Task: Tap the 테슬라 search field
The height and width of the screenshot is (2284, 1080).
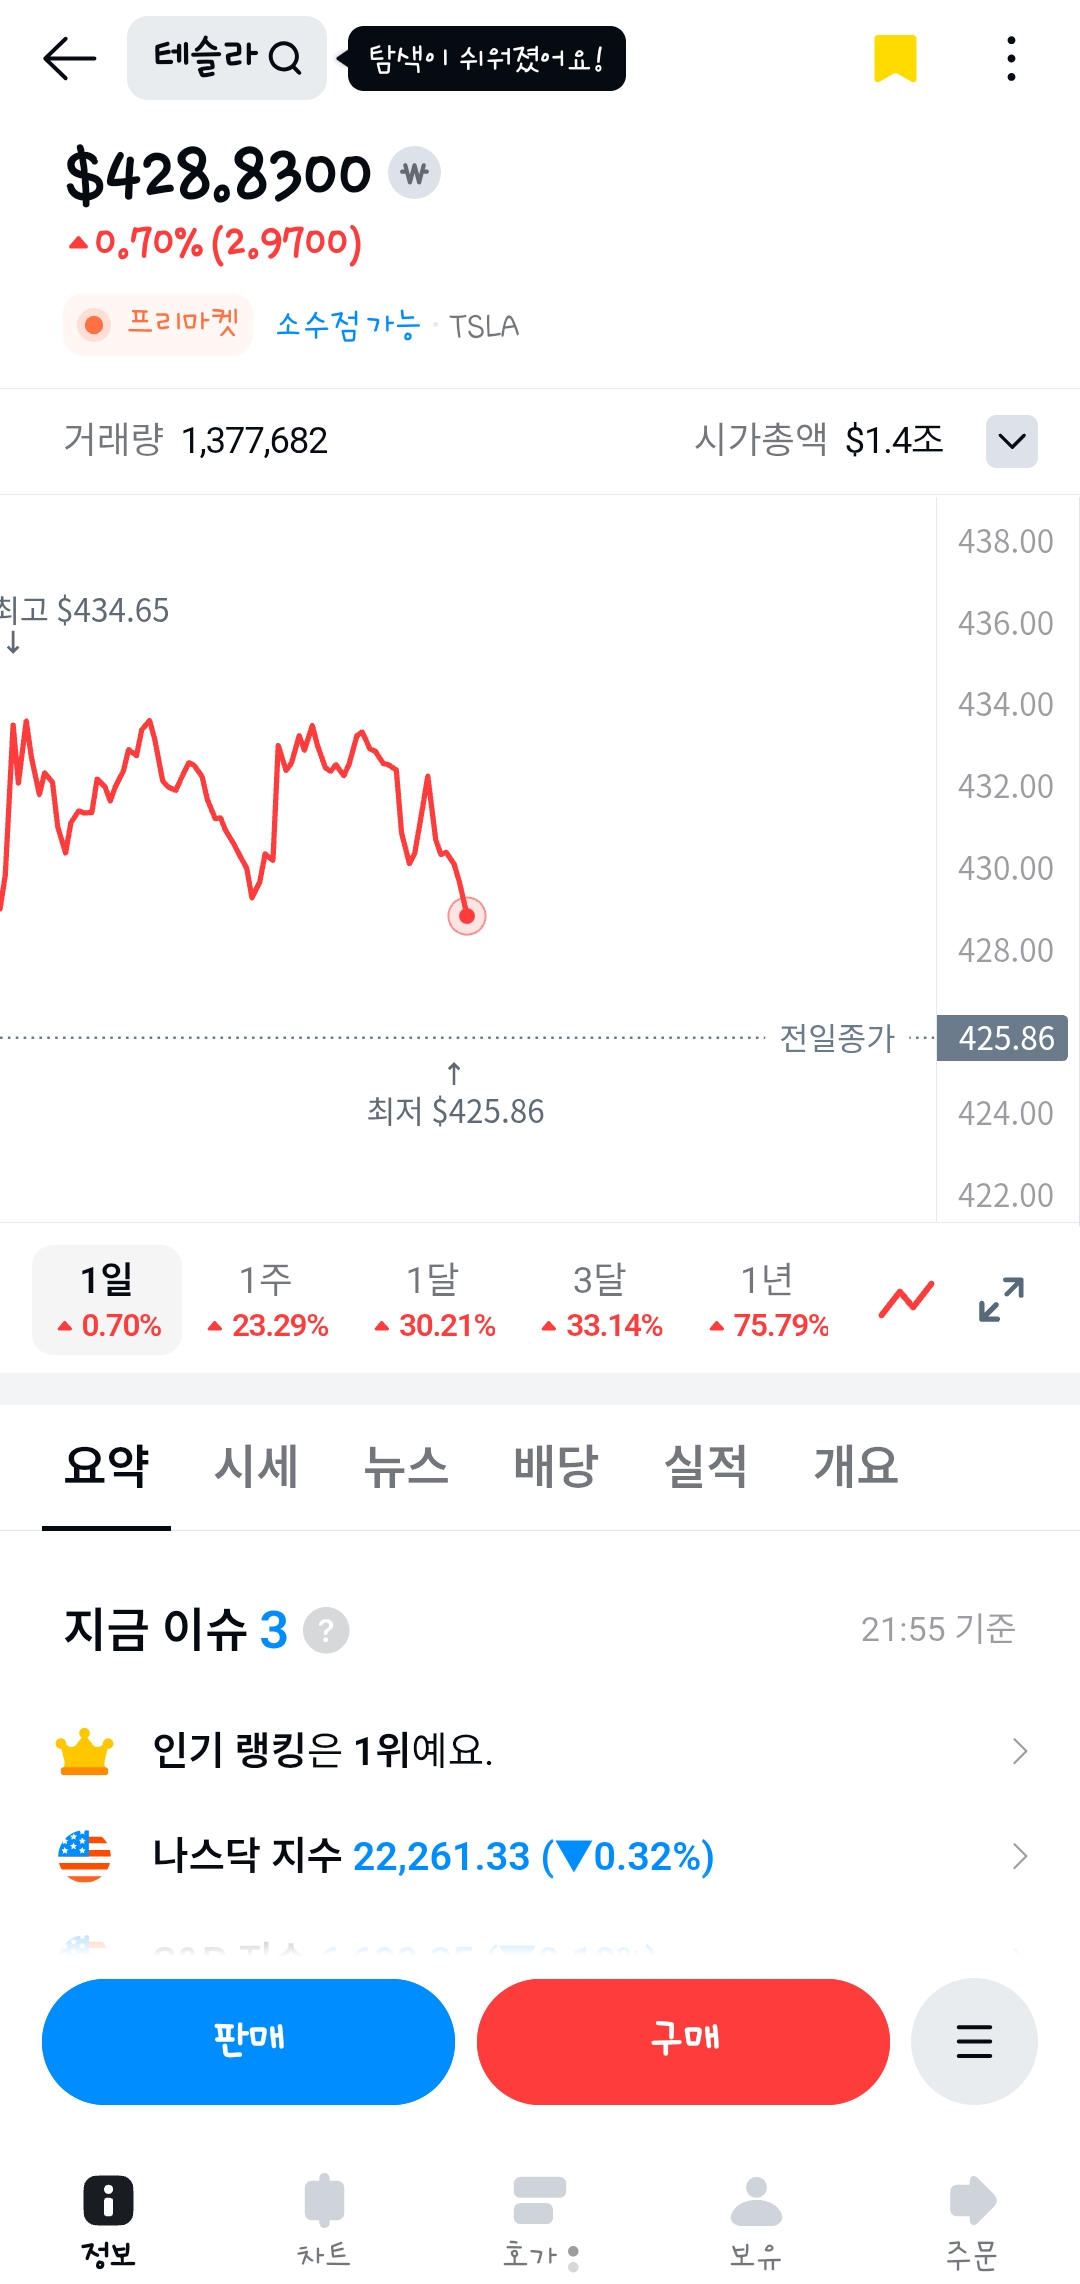Action: [227, 58]
